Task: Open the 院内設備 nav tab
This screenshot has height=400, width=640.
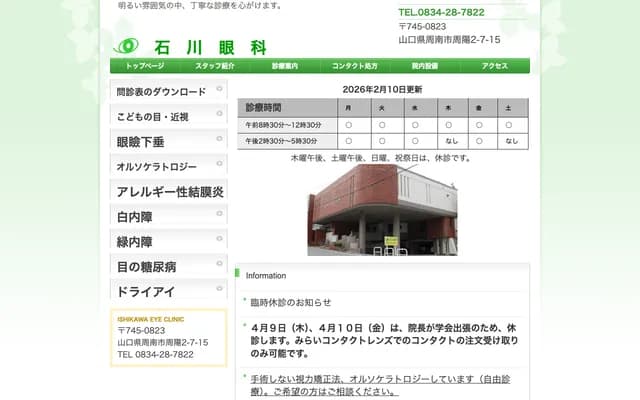Action: pyautogui.click(x=425, y=66)
